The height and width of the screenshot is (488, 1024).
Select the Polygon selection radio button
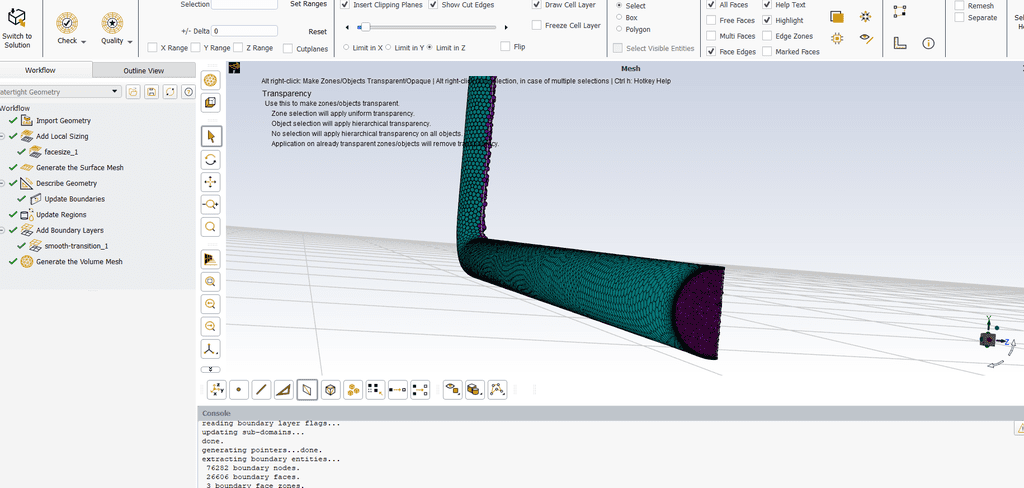click(x=619, y=29)
